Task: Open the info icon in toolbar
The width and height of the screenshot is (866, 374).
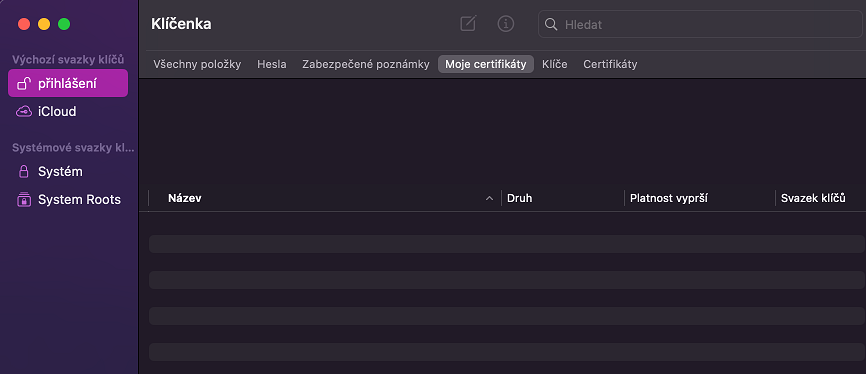Action: pyautogui.click(x=505, y=24)
